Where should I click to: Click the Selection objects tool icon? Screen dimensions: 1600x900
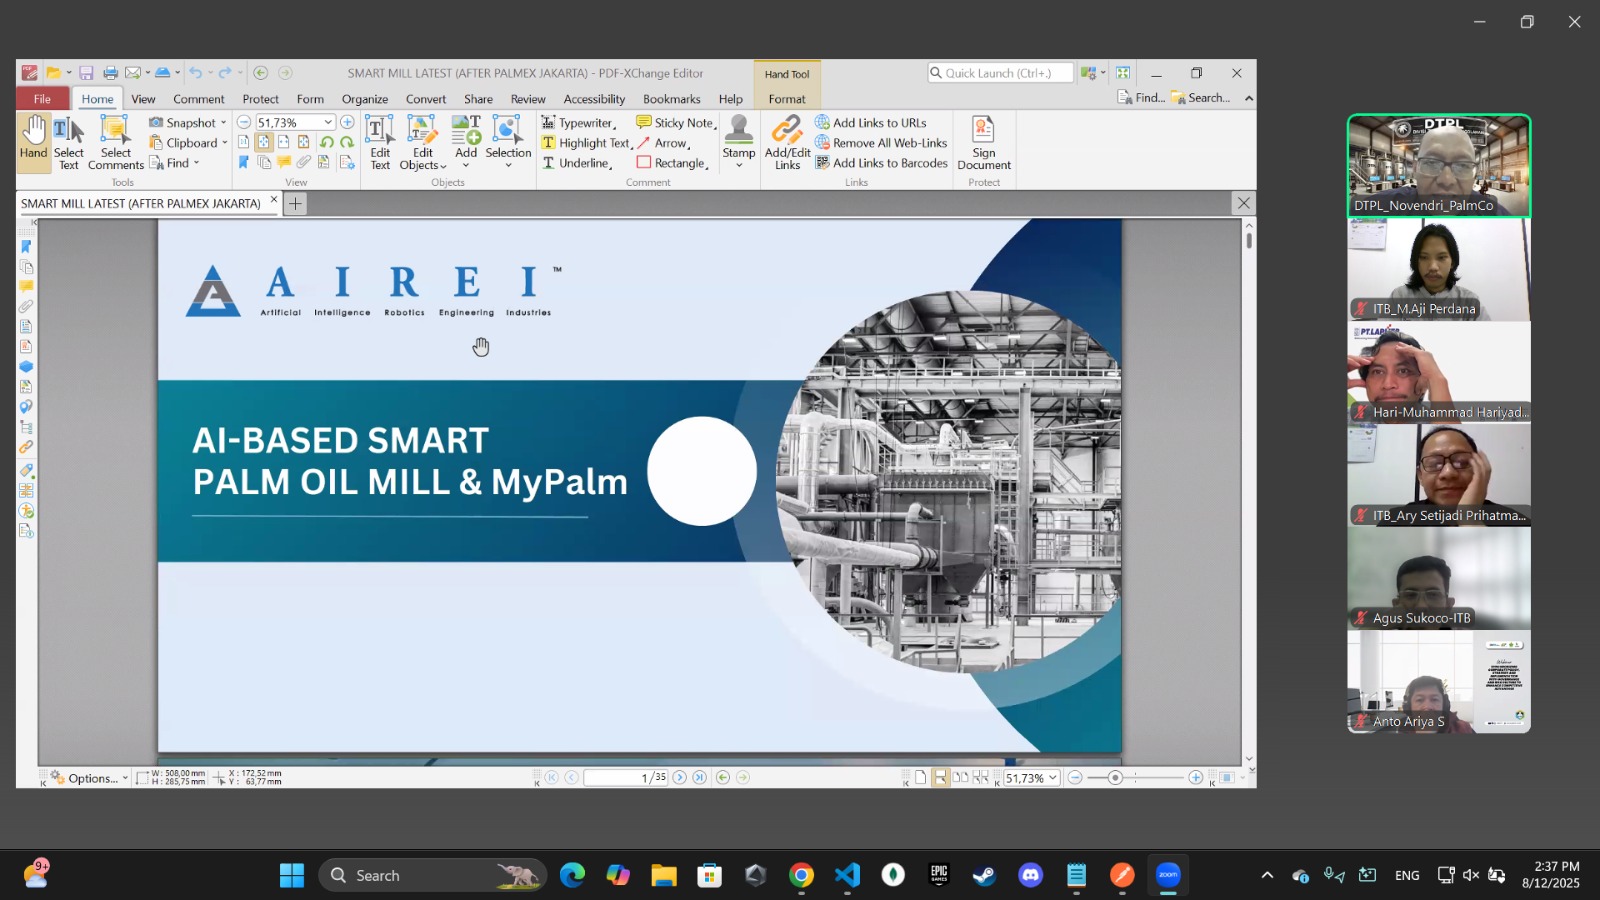tap(508, 131)
